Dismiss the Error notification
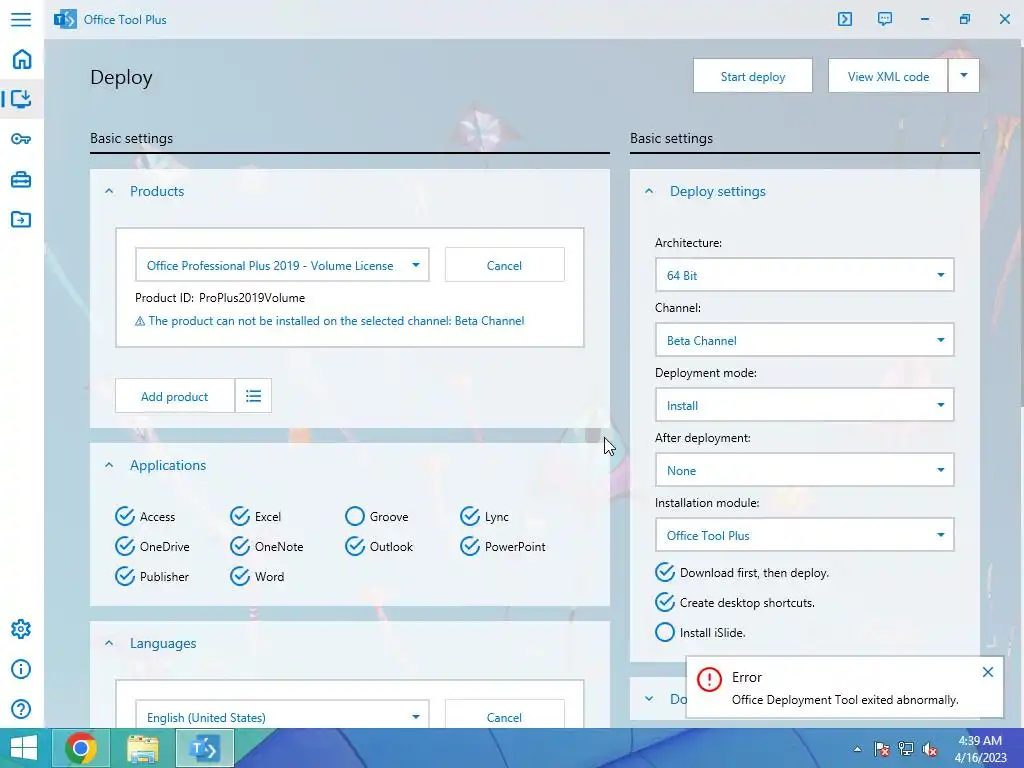 coord(987,672)
